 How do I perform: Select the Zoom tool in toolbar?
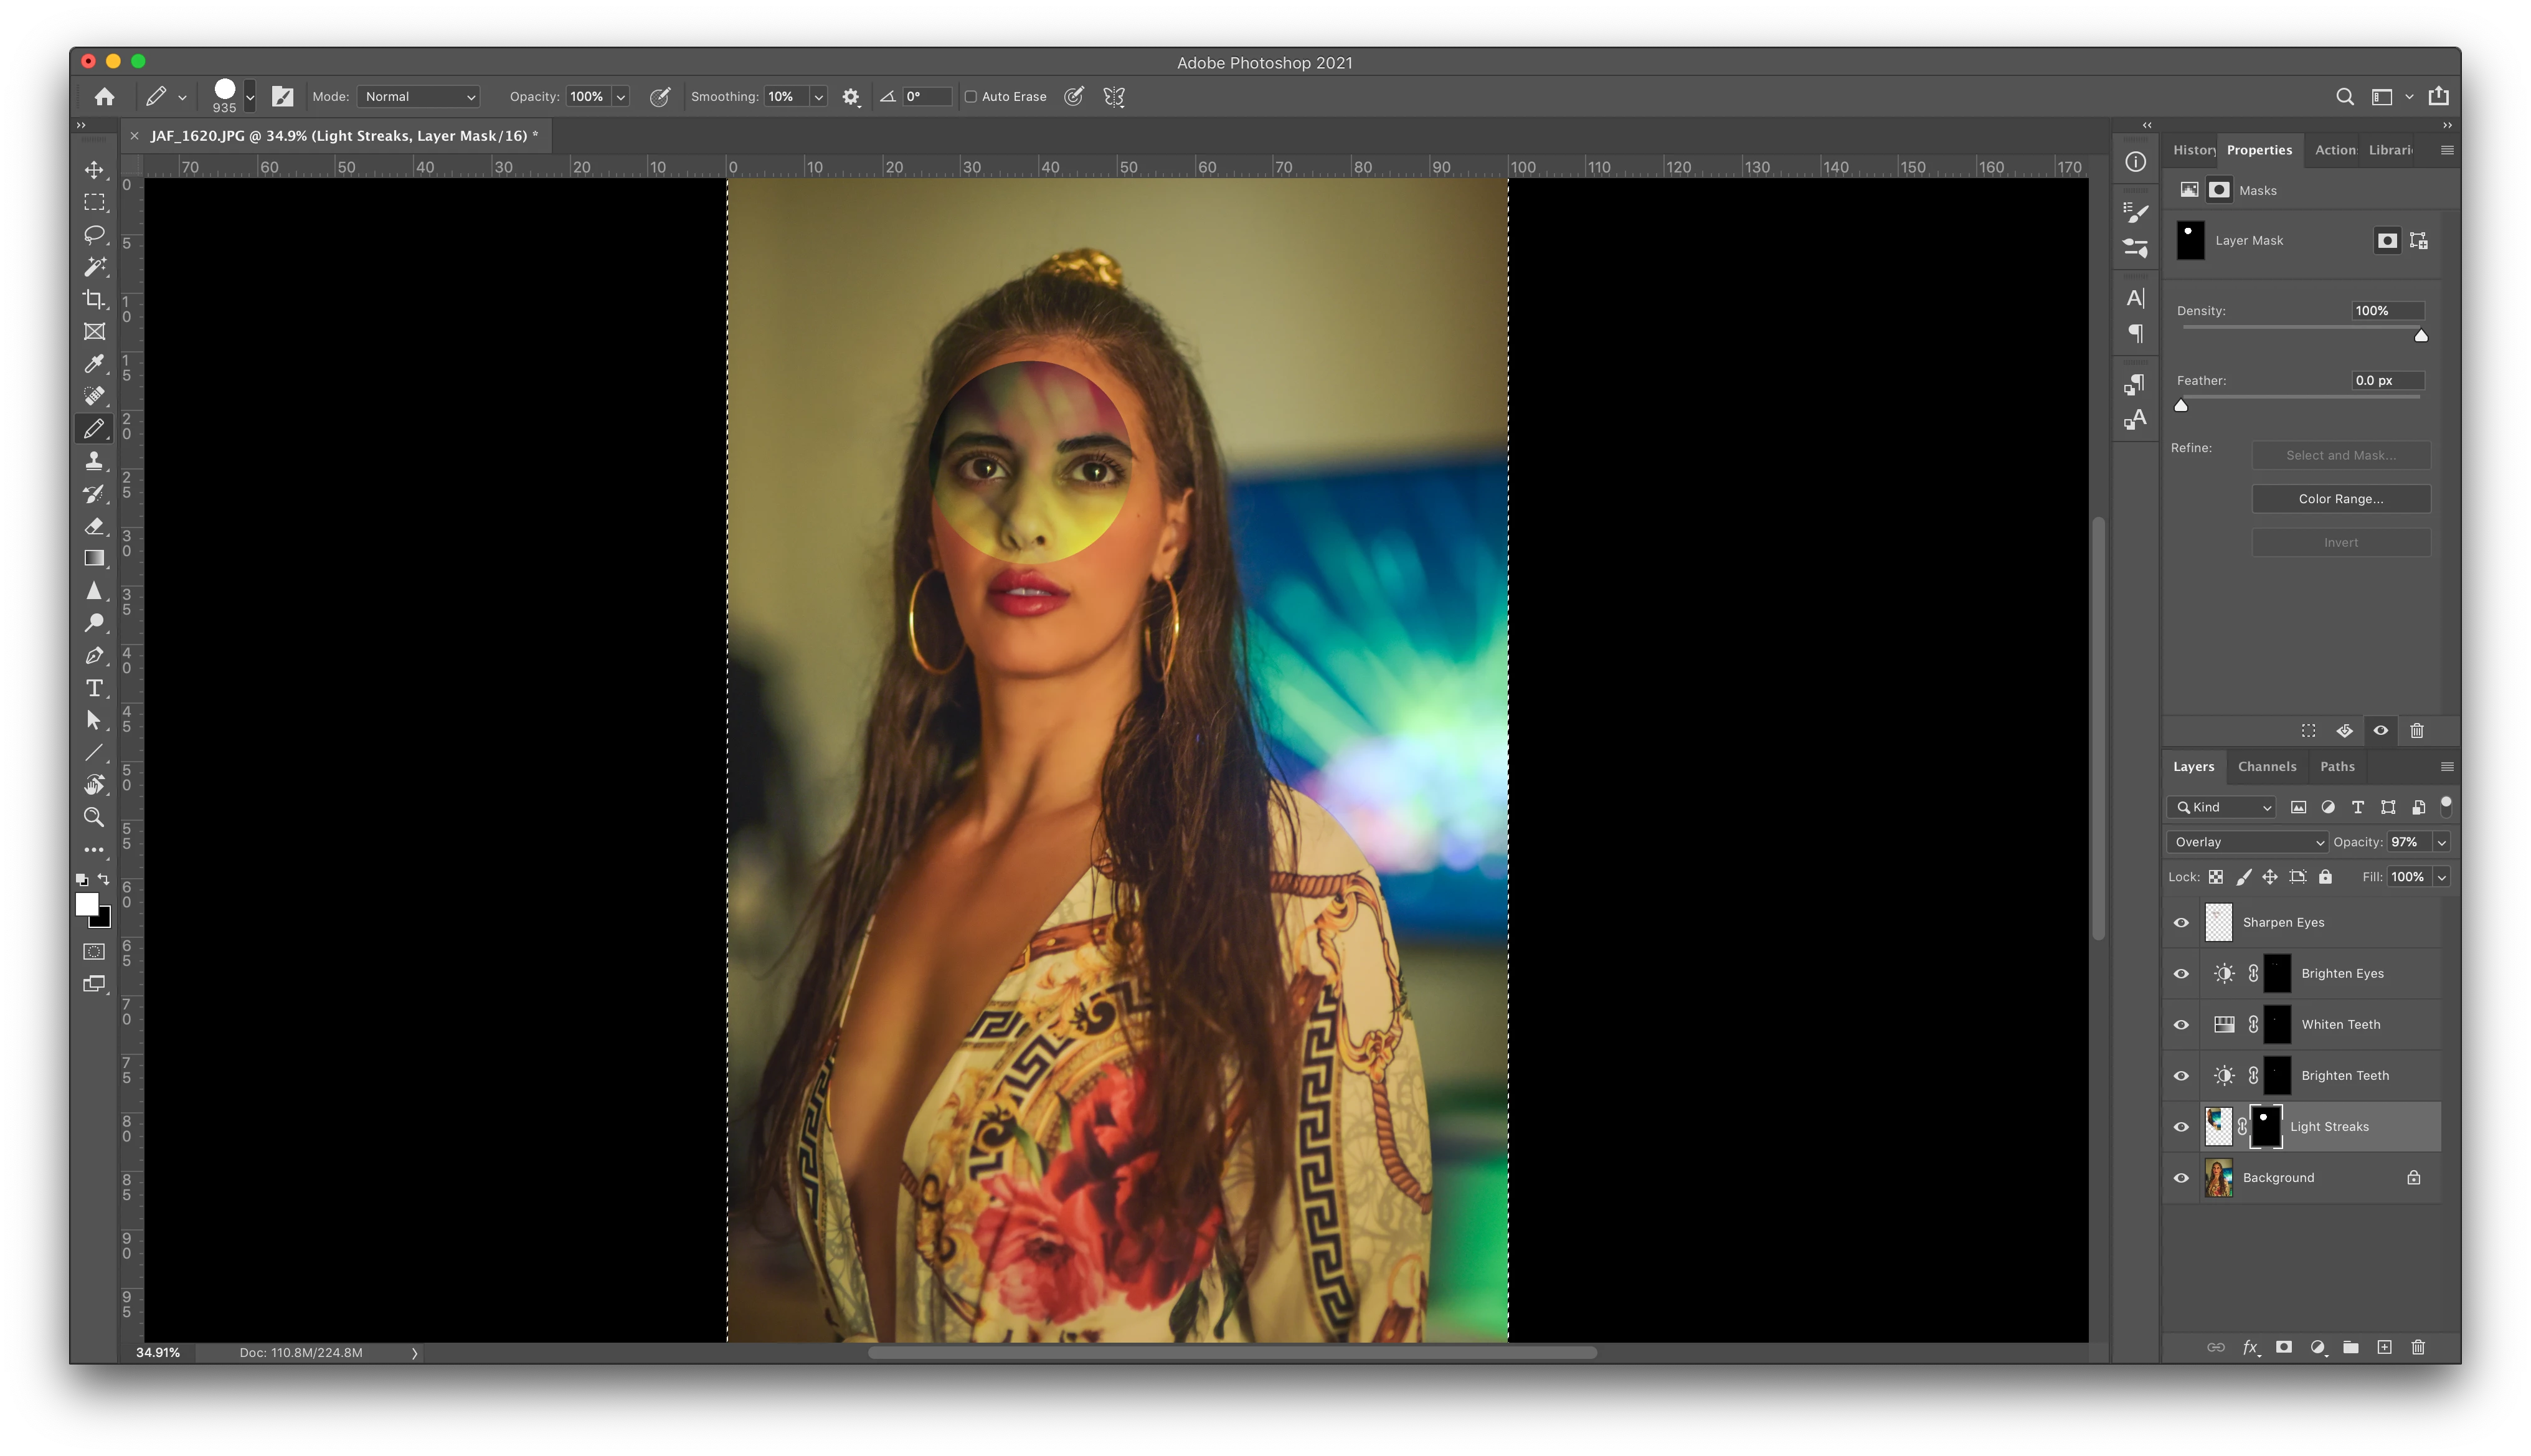coord(94,817)
